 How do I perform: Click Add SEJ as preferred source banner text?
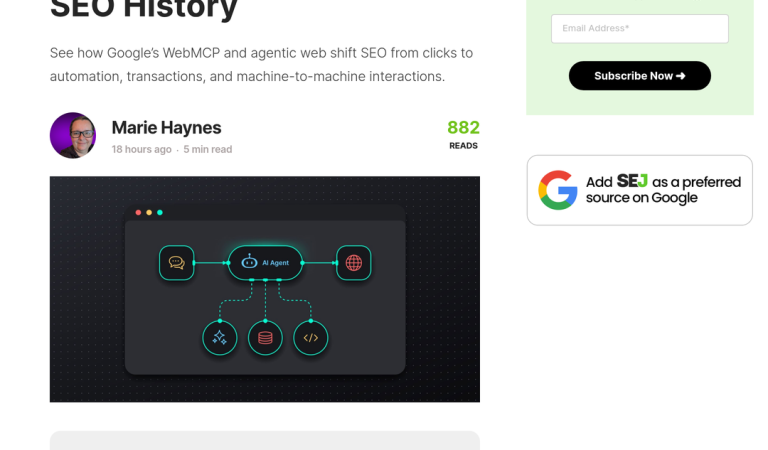[x=663, y=189]
